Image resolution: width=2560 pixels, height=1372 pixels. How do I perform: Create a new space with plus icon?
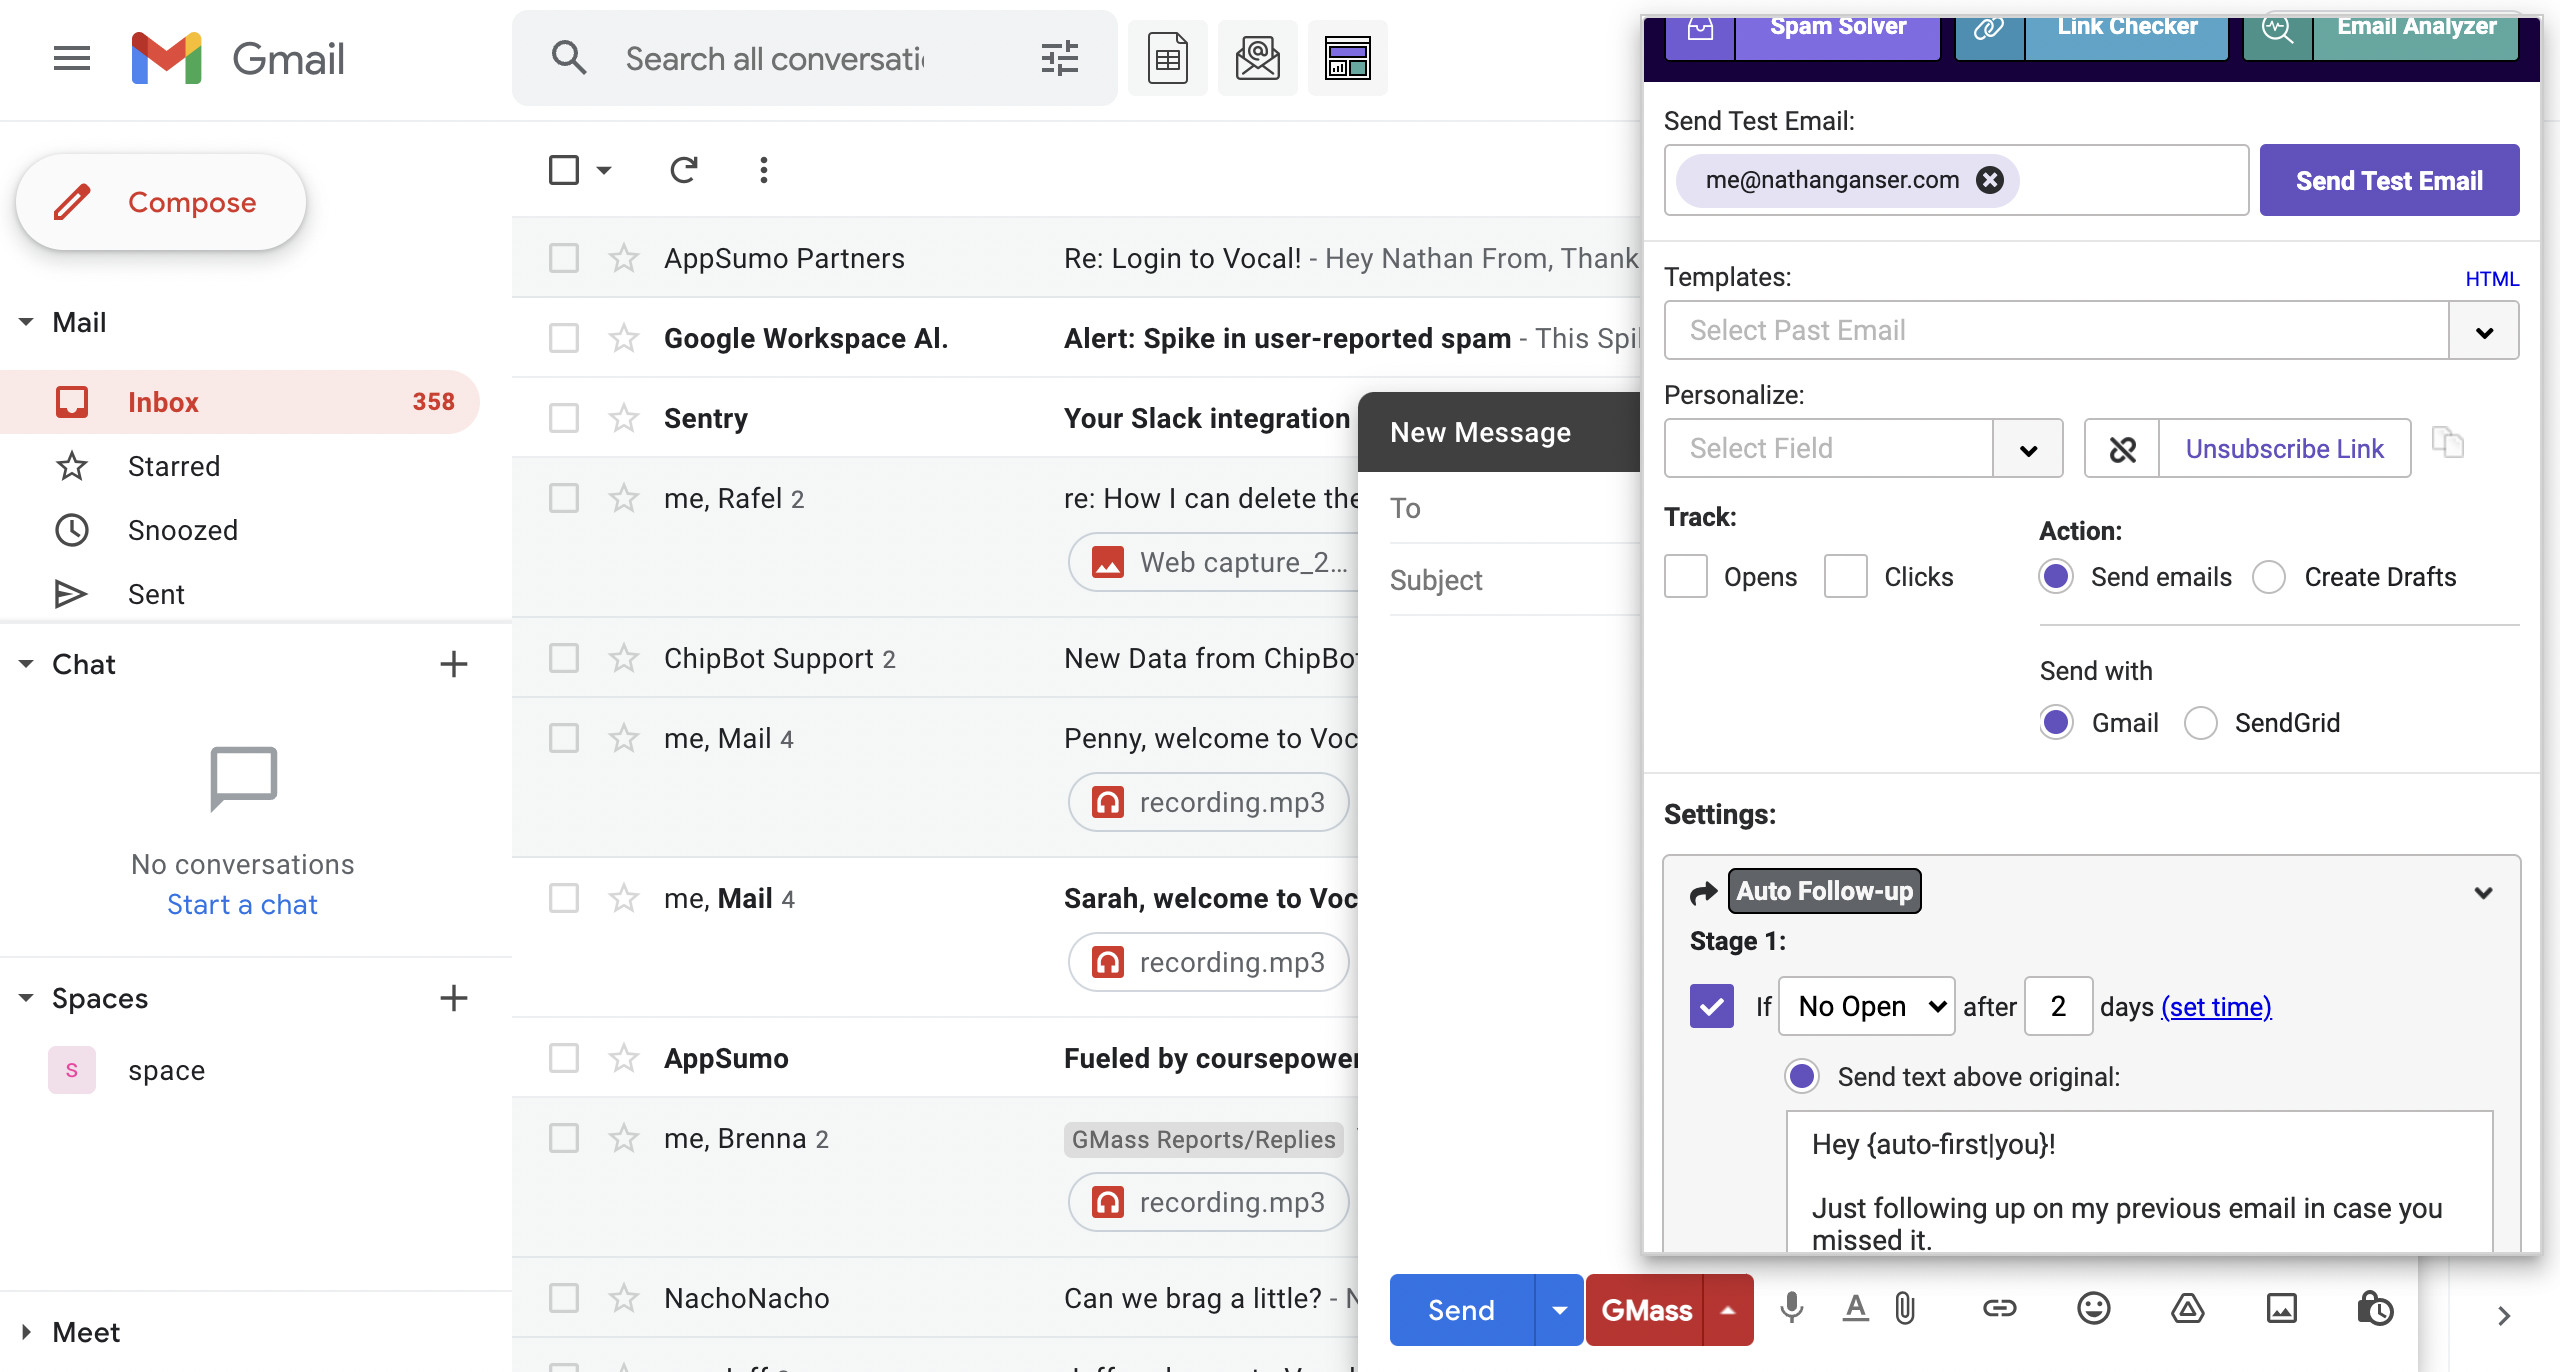tap(454, 998)
